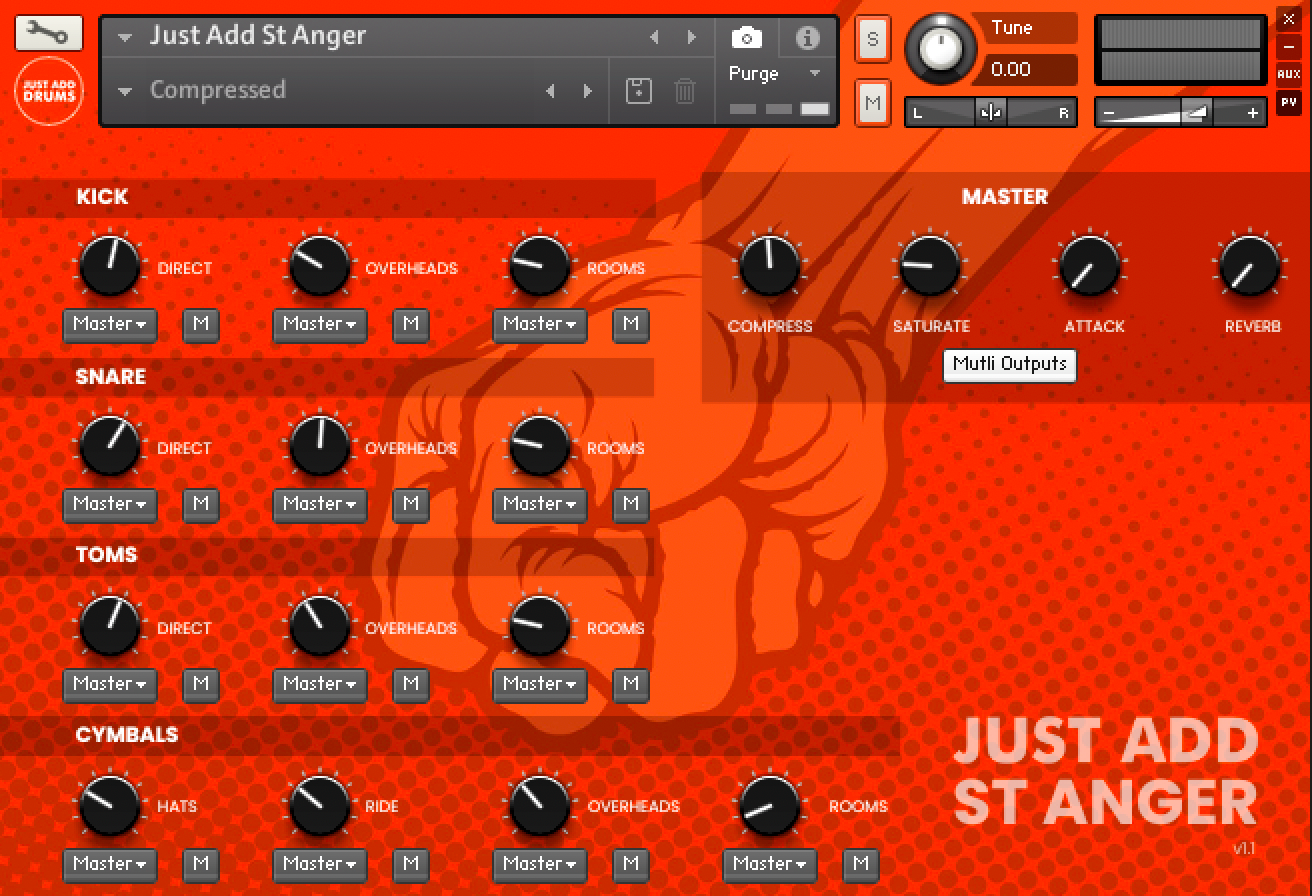This screenshot has height=896, width=1312.
Task: Open Toms Direct output dropdown
Action: pos(110,684)
